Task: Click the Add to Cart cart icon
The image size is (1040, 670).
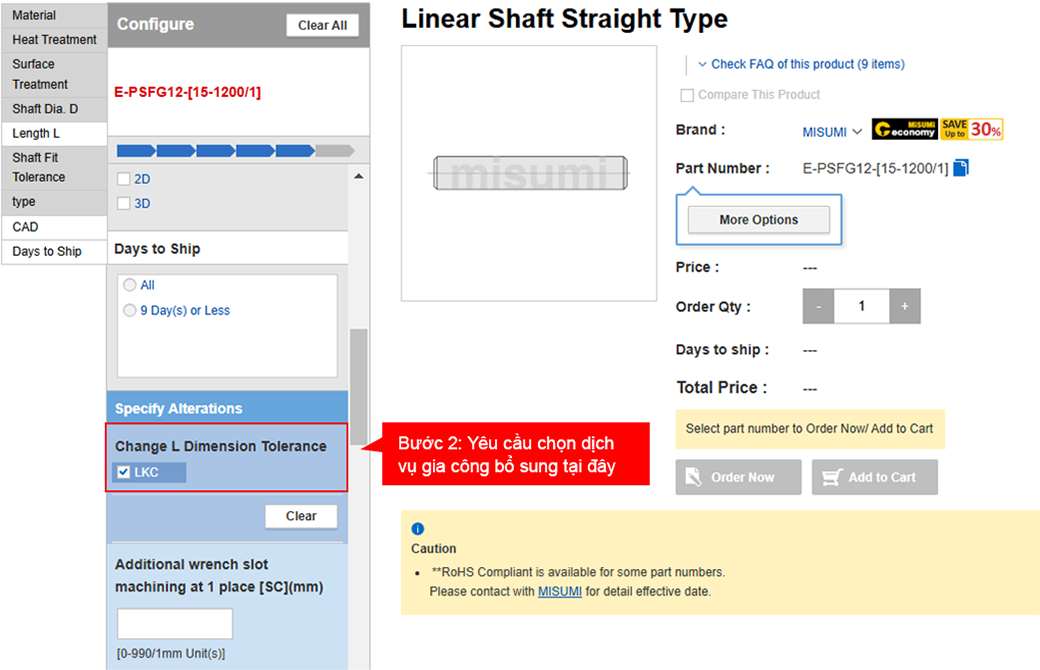Action: tap(831, 478)
